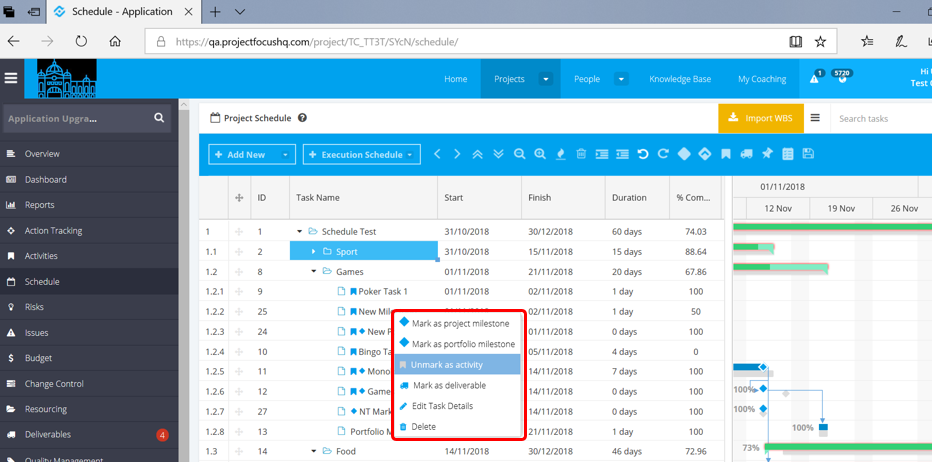Click the trash delete icon in toolbar
Viewport: 932px width, 462px height.
(x=581, y=154)
